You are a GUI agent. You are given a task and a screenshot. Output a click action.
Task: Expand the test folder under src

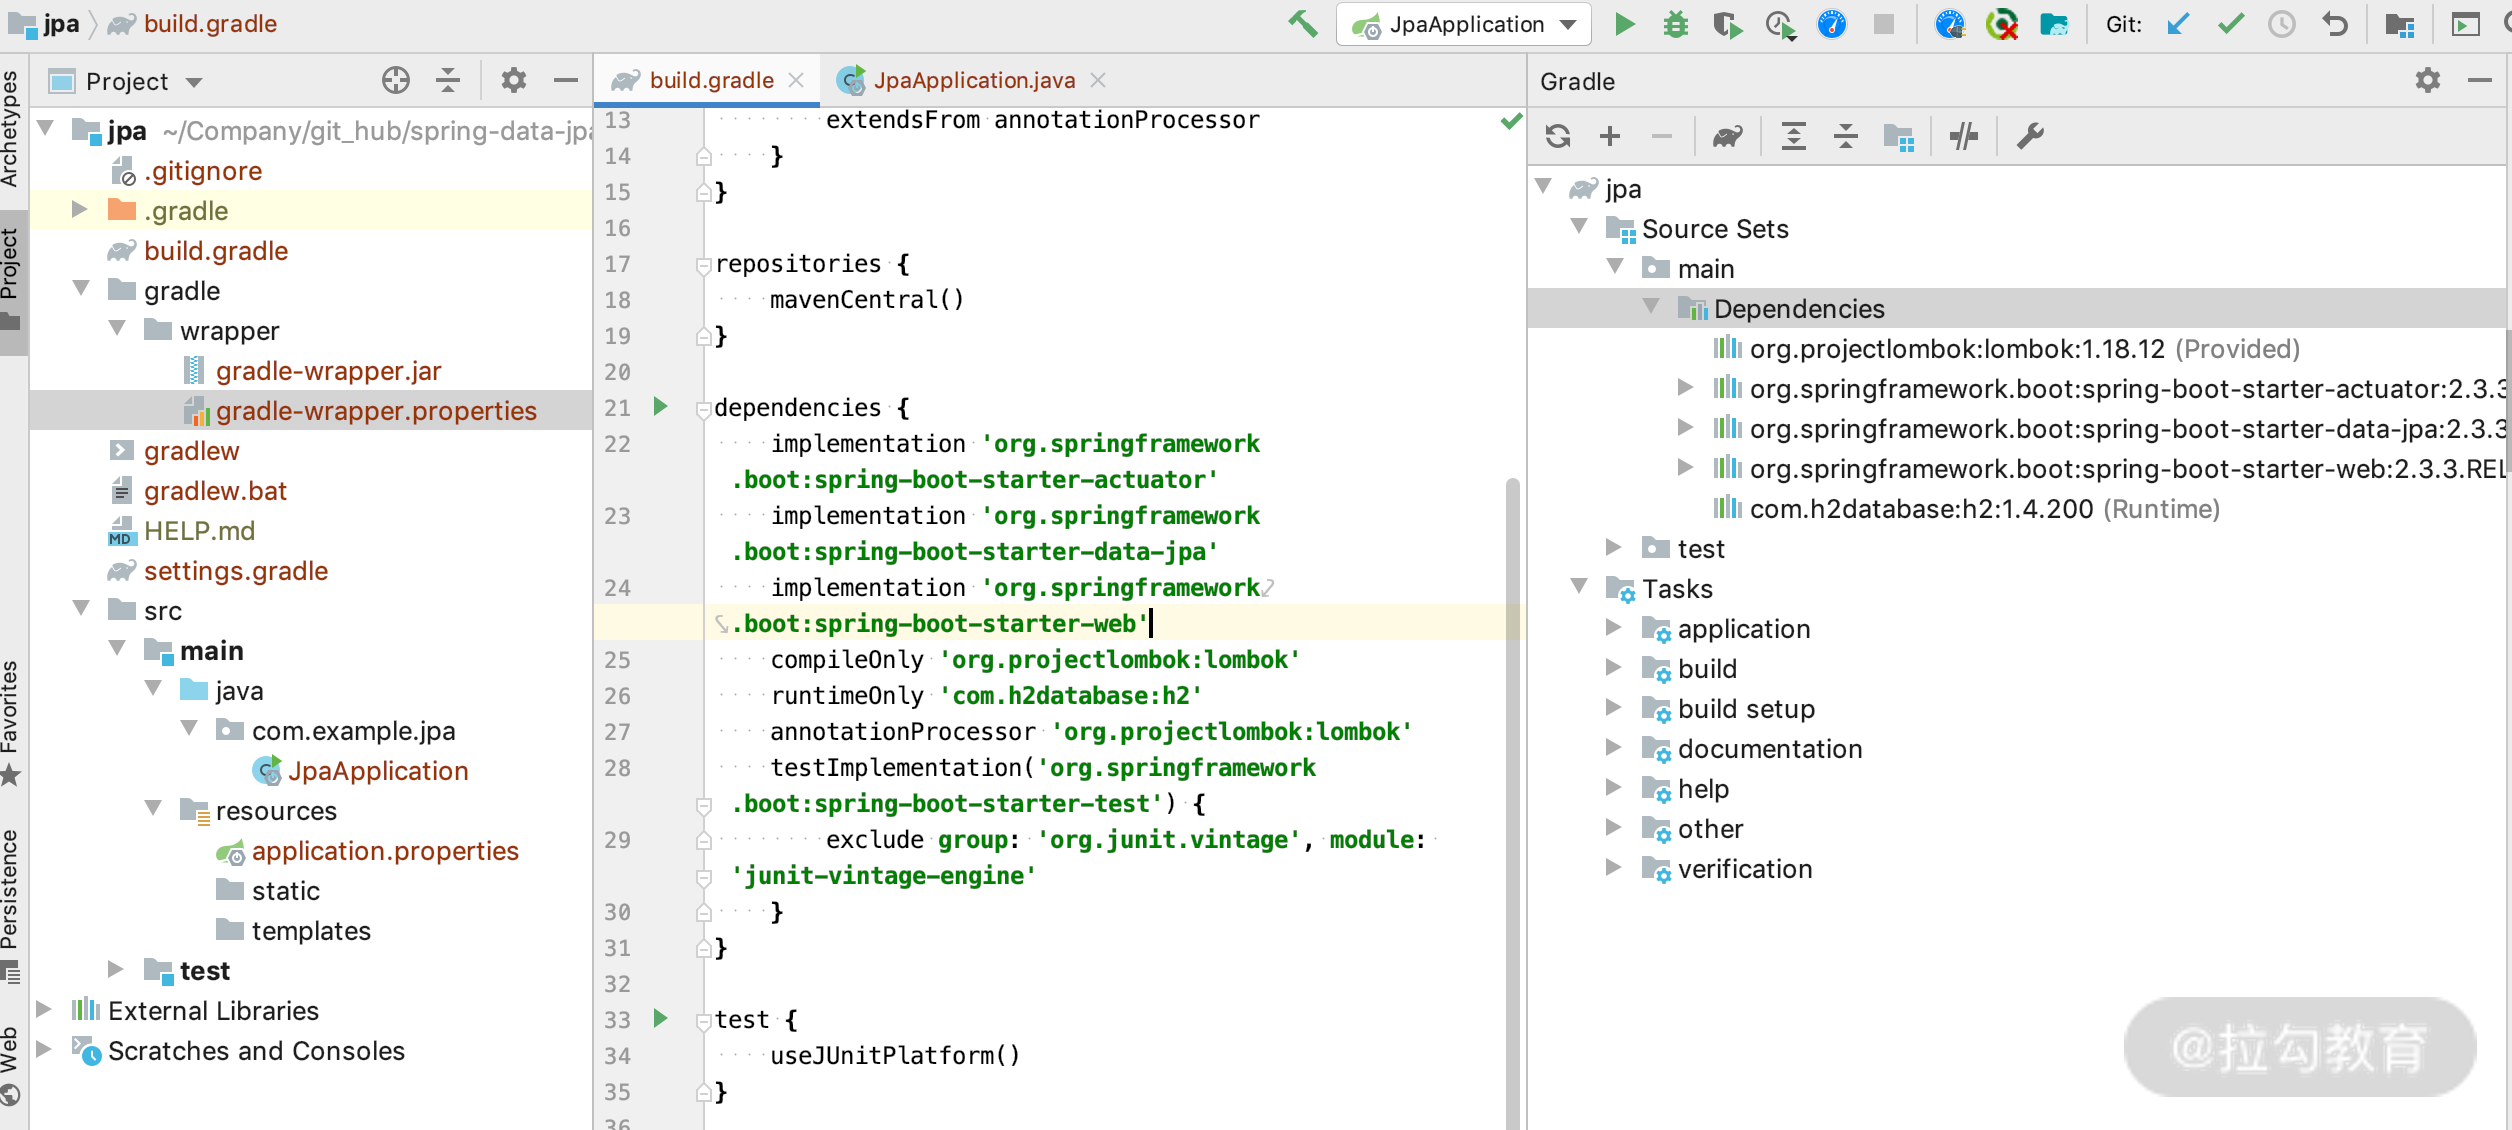click(x=115, y=969)
